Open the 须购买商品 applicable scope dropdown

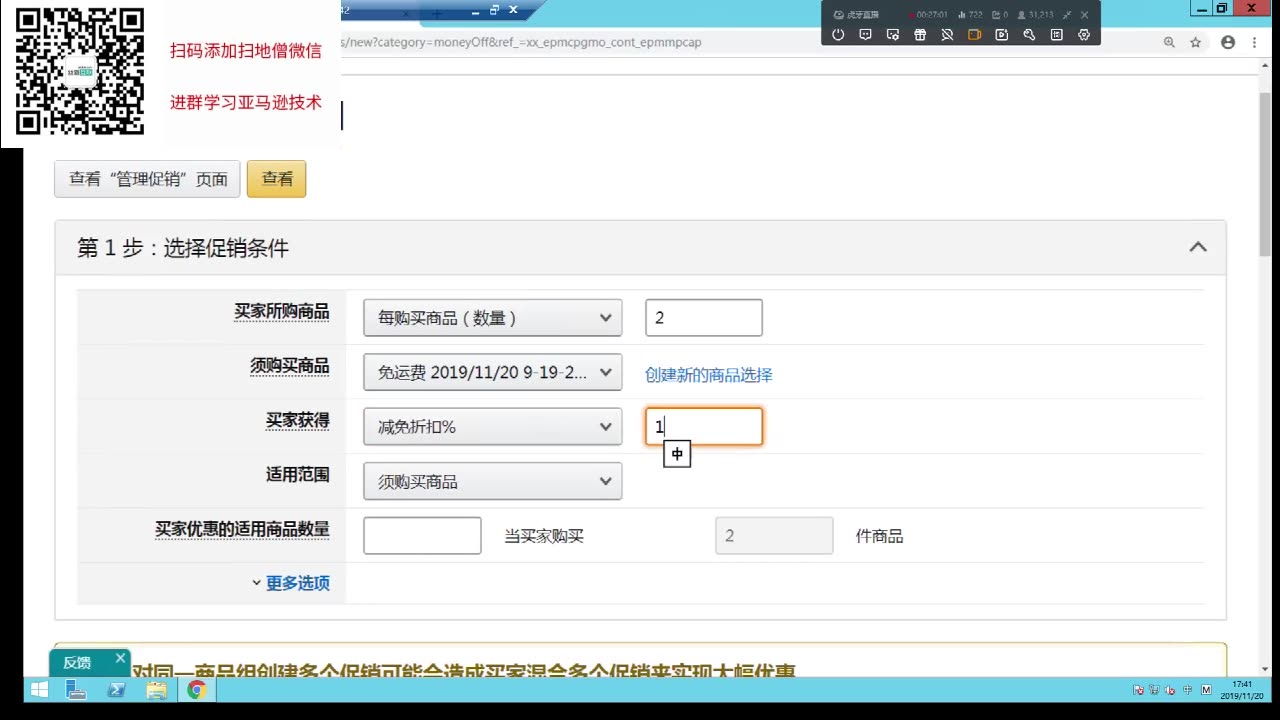(x=492, y=481)
